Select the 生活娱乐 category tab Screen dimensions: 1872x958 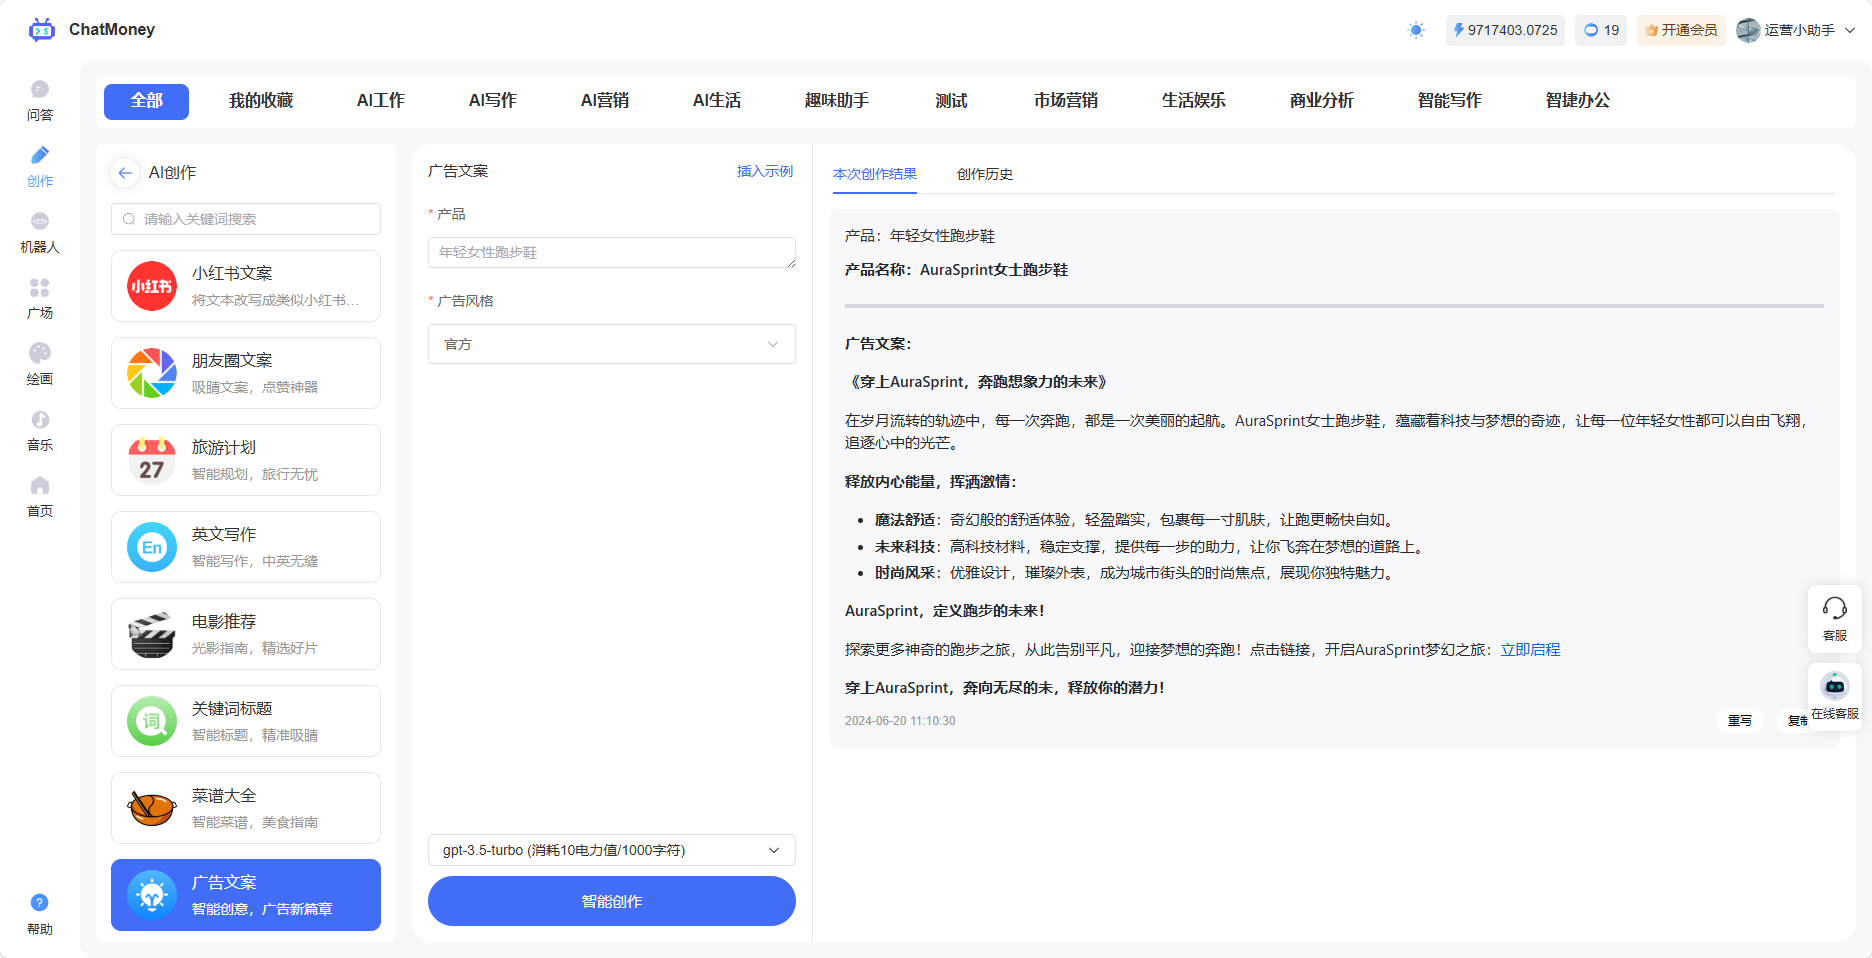(1194, 100)
